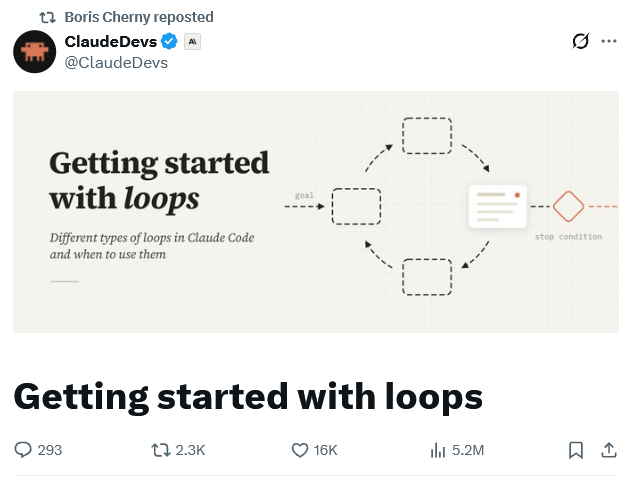The height and width of the screenshot is (484, 636).
Task: Open the ClaudeDevs profile avatar
Action: [x=34, y=52]
